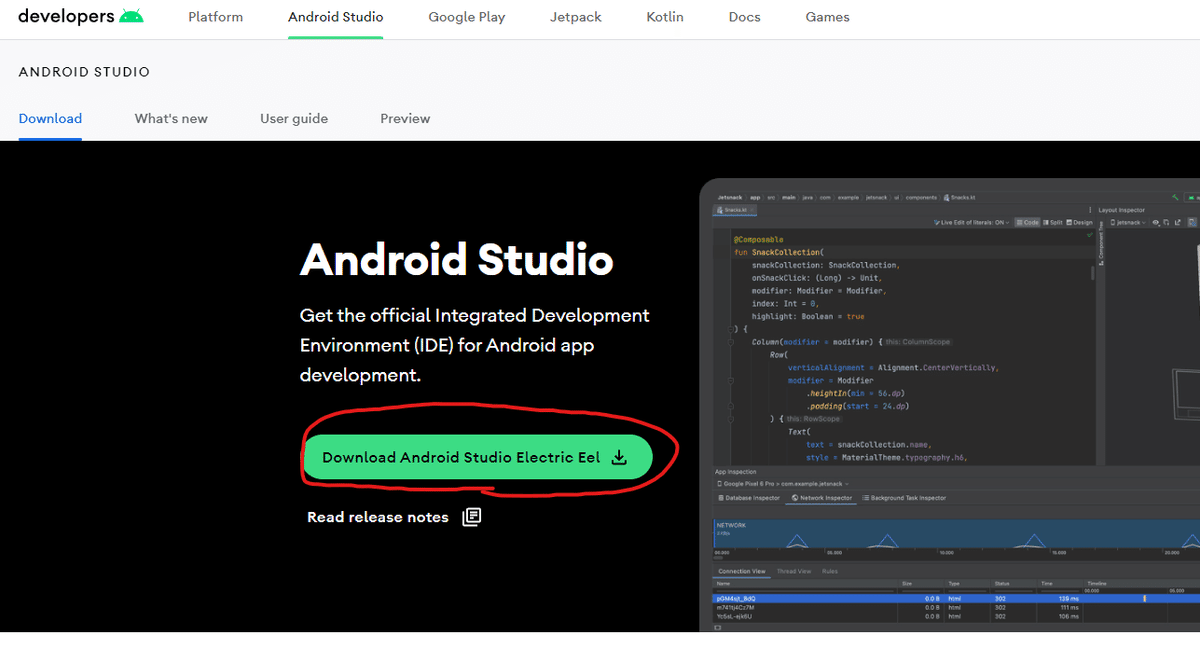1200x649 pixels.
Task: Open the Read release notes link
Action: [x=394, y=517]
